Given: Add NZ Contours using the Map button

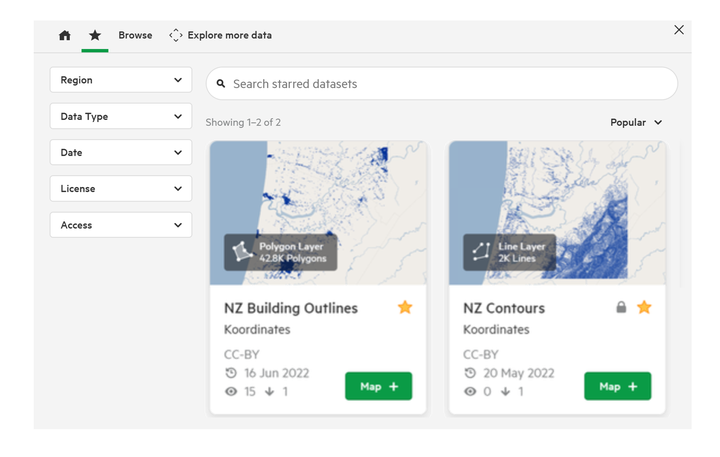Looking at the screenshot, I should (x=618, y=386).
